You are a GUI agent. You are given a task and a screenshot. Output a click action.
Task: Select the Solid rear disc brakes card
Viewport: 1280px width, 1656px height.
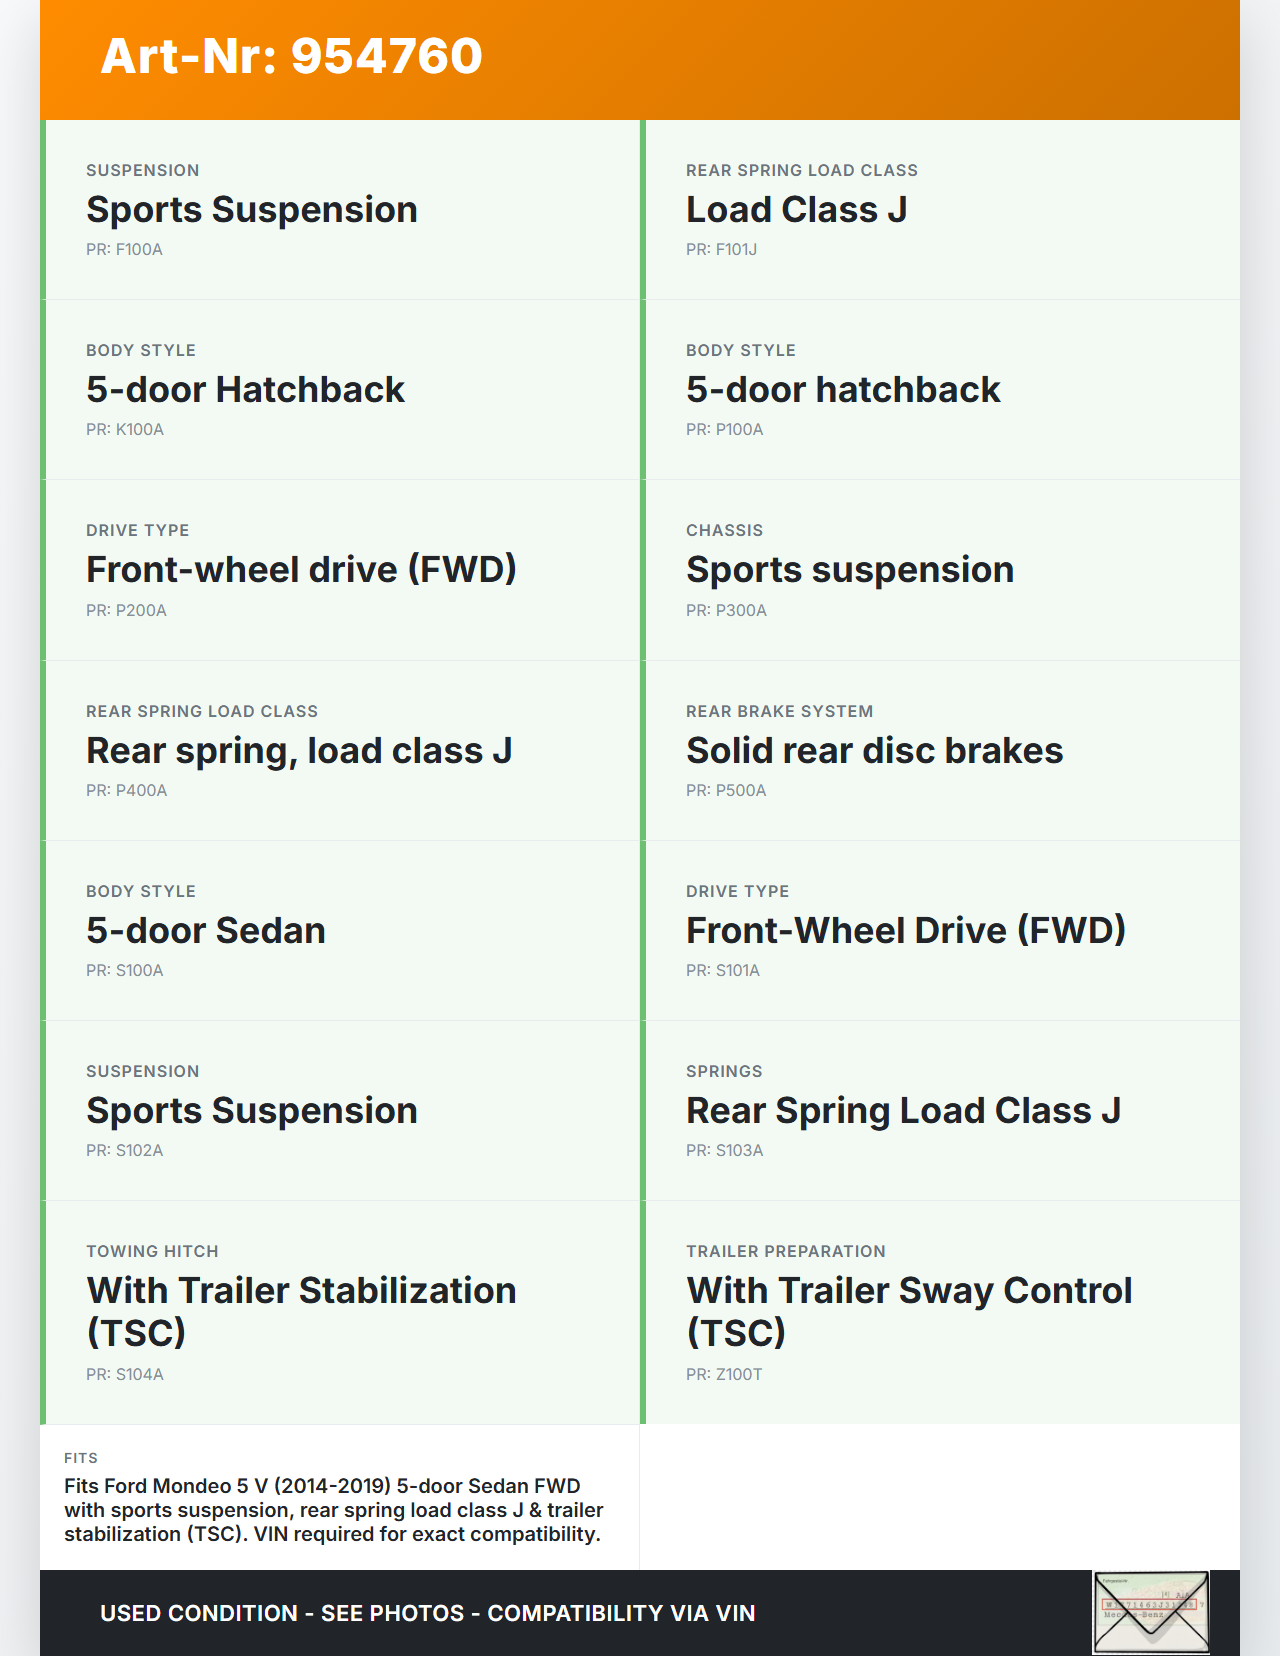(940, 750)
